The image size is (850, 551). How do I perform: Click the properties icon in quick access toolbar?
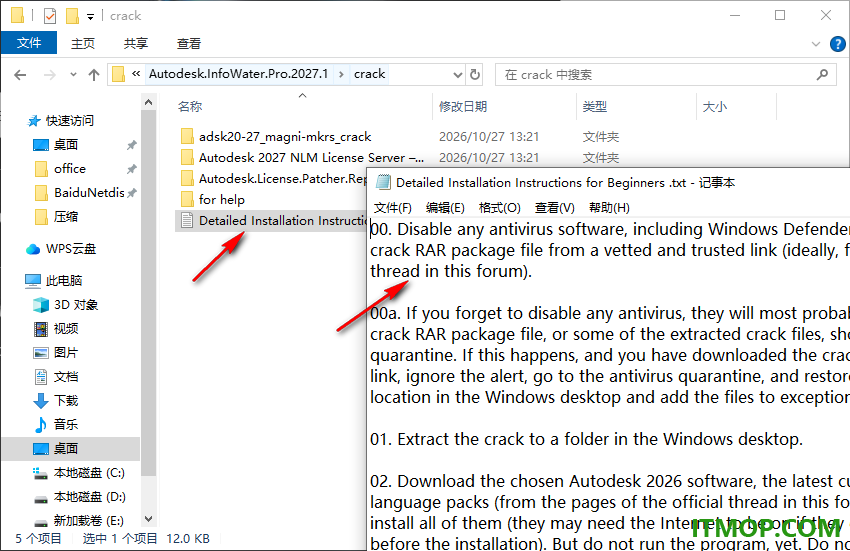click(x=49, y=16)
